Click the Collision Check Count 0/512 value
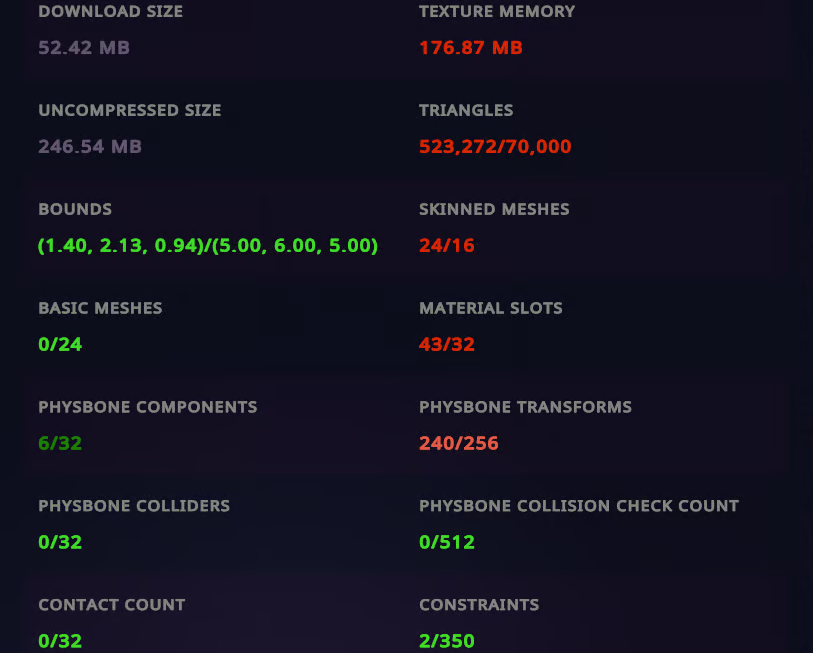The height and width of the screenshot is (653, 813). point(447,543)
